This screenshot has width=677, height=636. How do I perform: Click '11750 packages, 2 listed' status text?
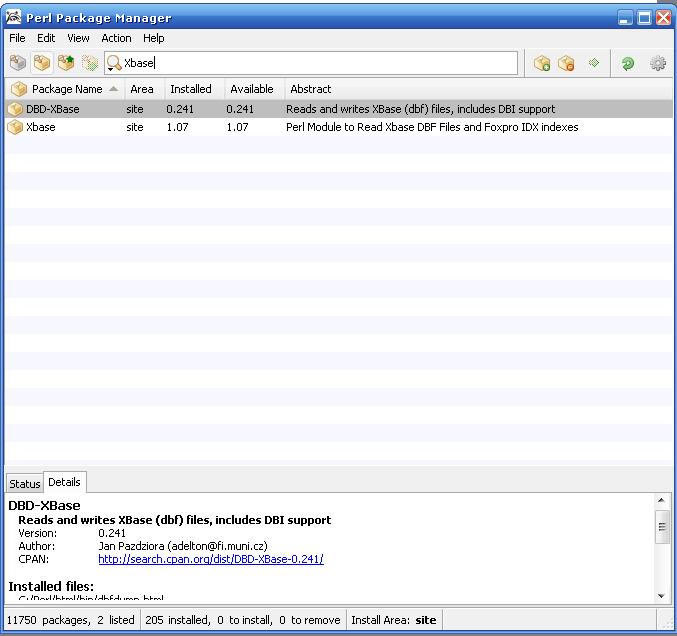pyautogui.click(x=70, y=620)
